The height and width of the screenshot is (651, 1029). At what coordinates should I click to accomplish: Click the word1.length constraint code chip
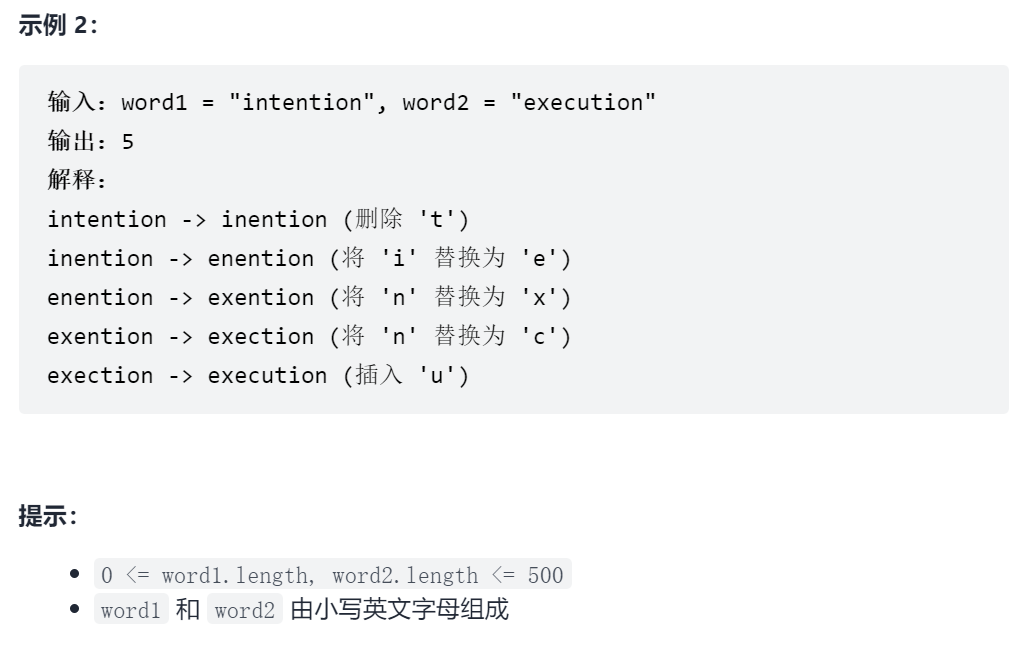pyautogui.click(x=333, y=574)
